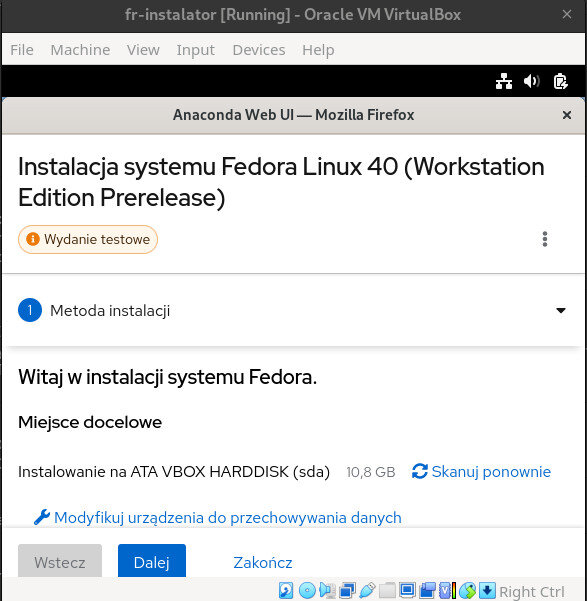Click the optical disc status icon

(x=307, y=590)
